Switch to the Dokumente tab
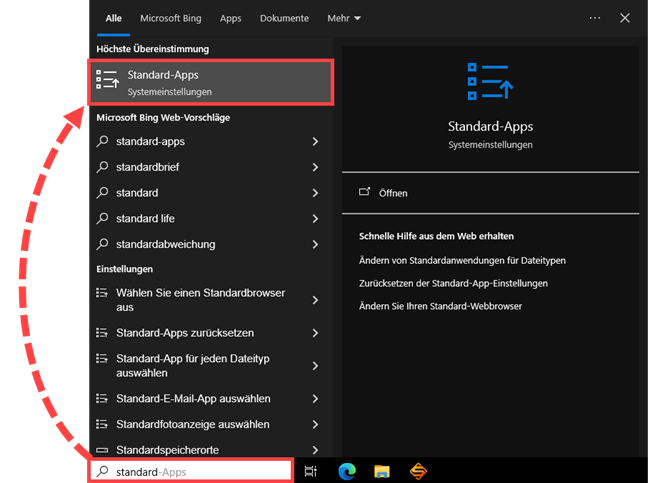650x483 pixels. 284,18
